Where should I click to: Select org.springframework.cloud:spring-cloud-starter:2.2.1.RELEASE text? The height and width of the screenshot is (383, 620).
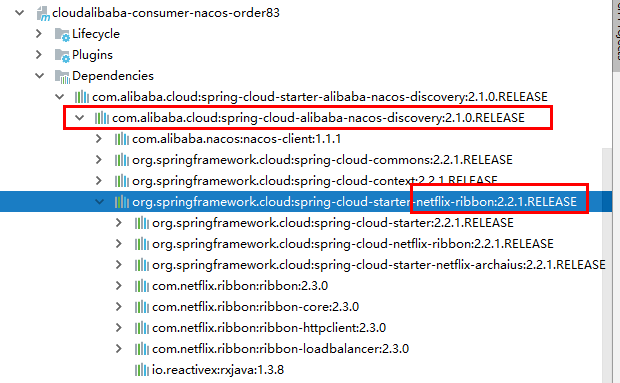333,223
